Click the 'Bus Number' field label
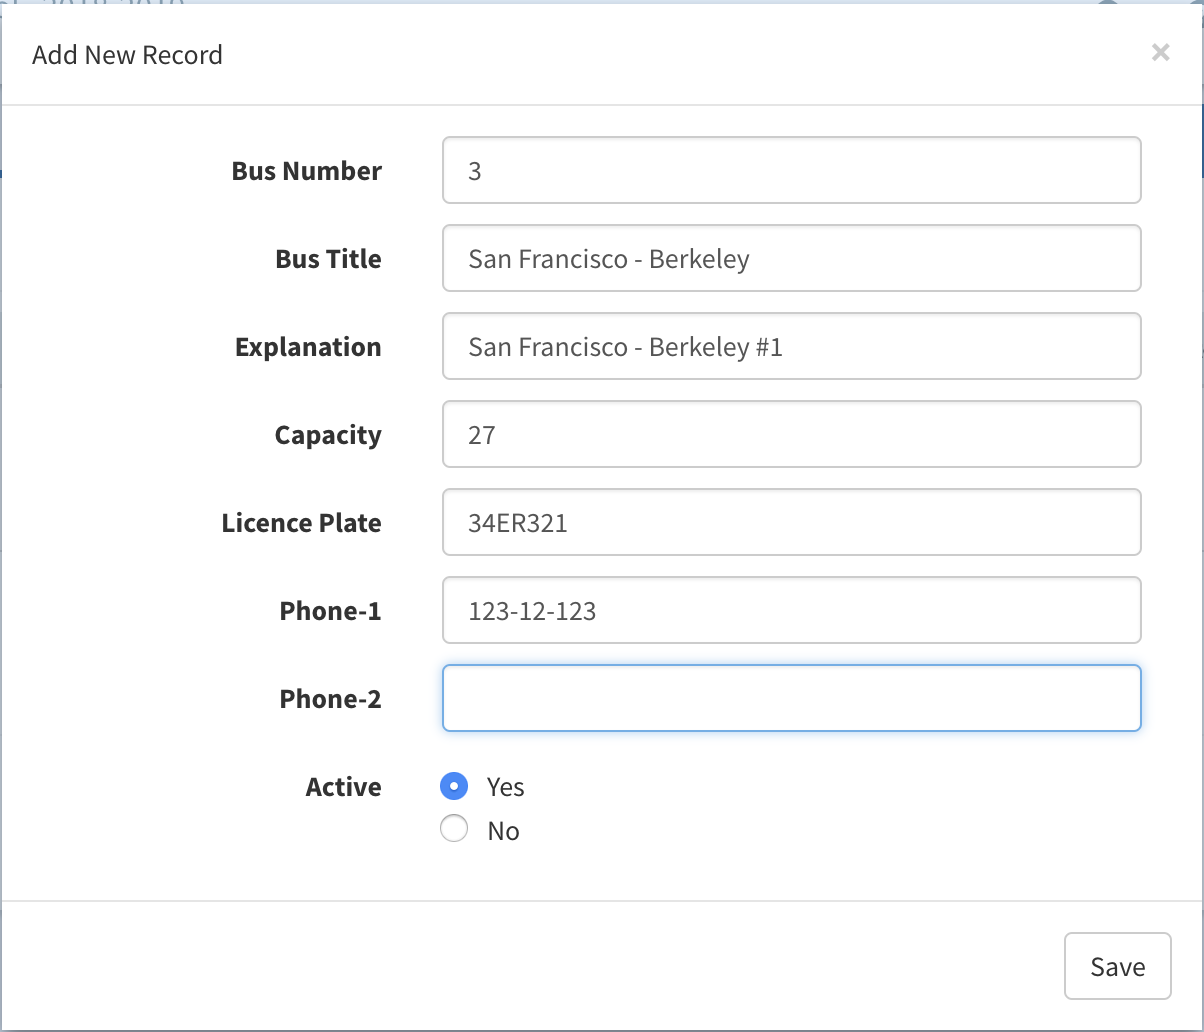1204x1032 pixels. 306,171
